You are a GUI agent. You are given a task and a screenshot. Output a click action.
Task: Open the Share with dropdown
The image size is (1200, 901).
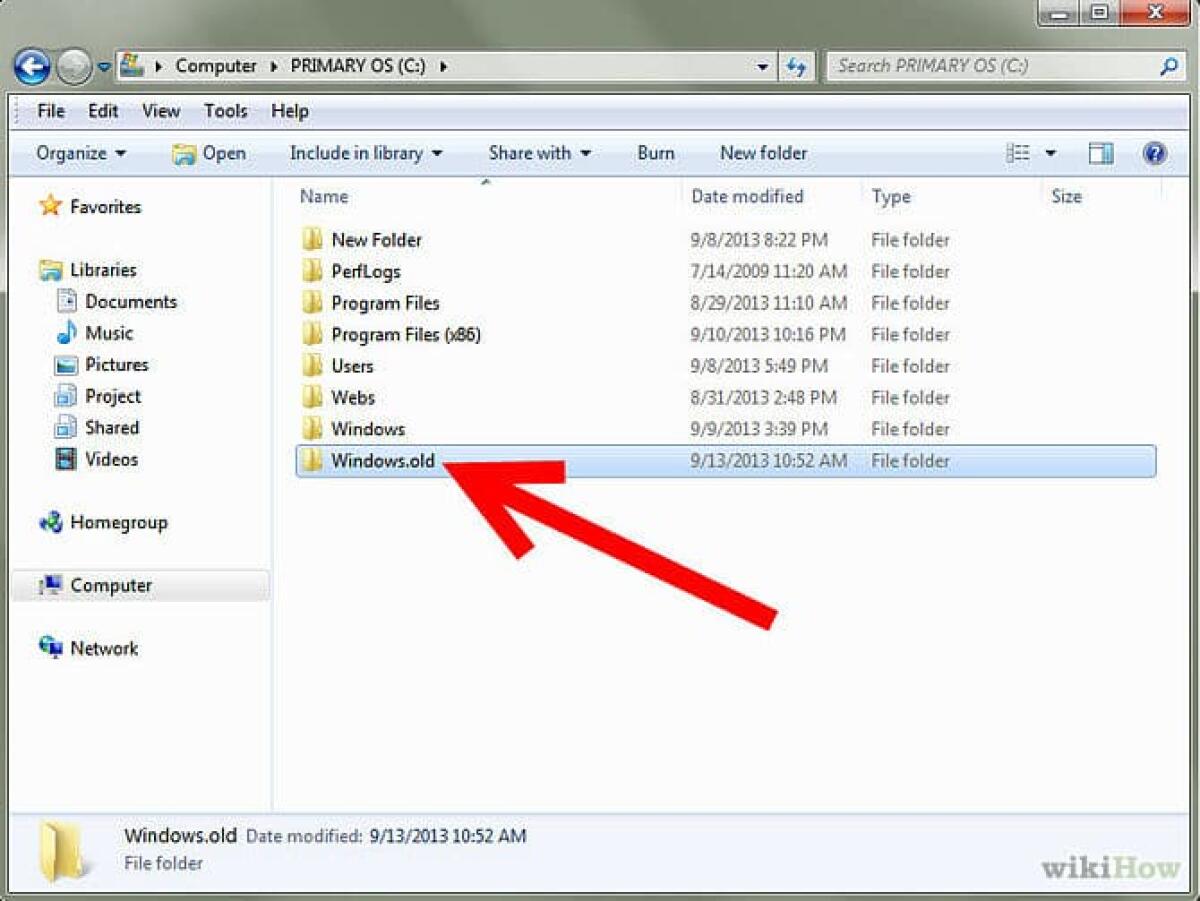pyautogui.click(x=540, y=153)
